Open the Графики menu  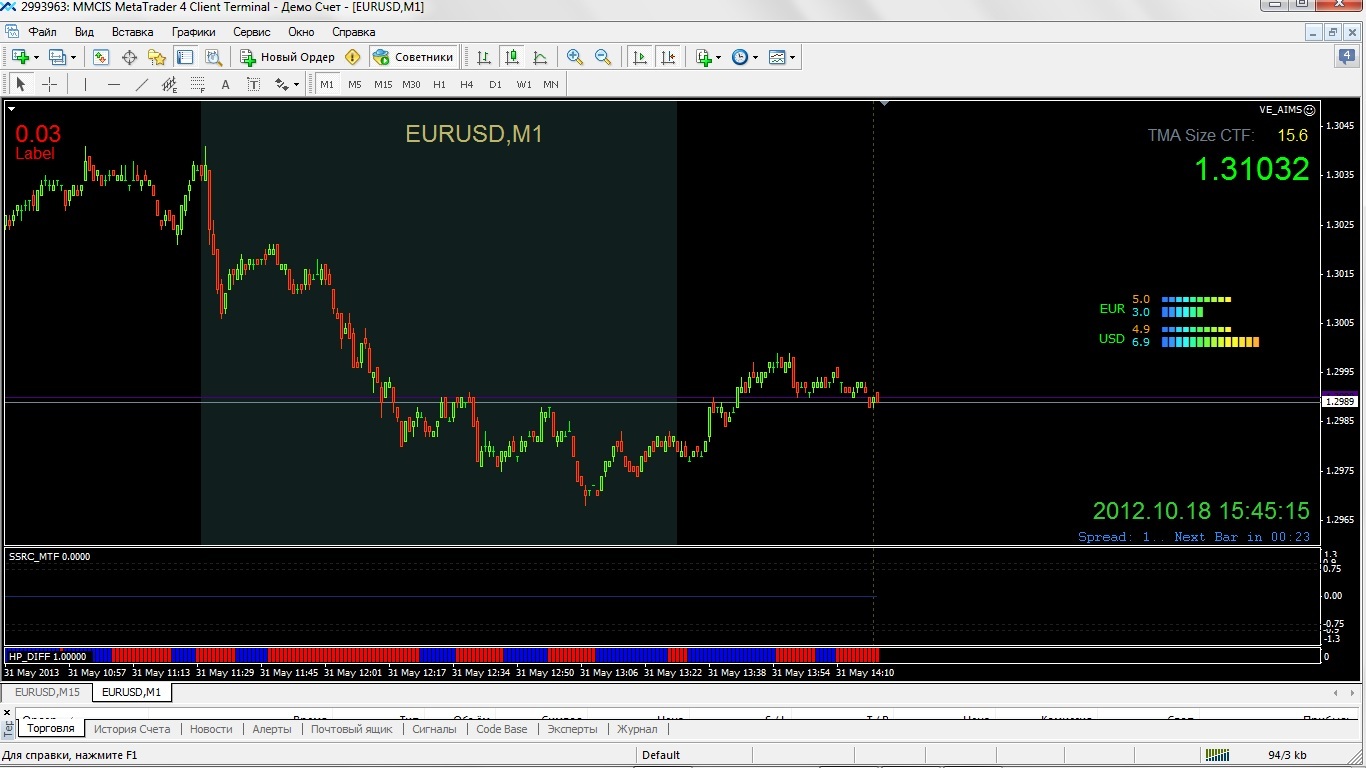(194, 32)
